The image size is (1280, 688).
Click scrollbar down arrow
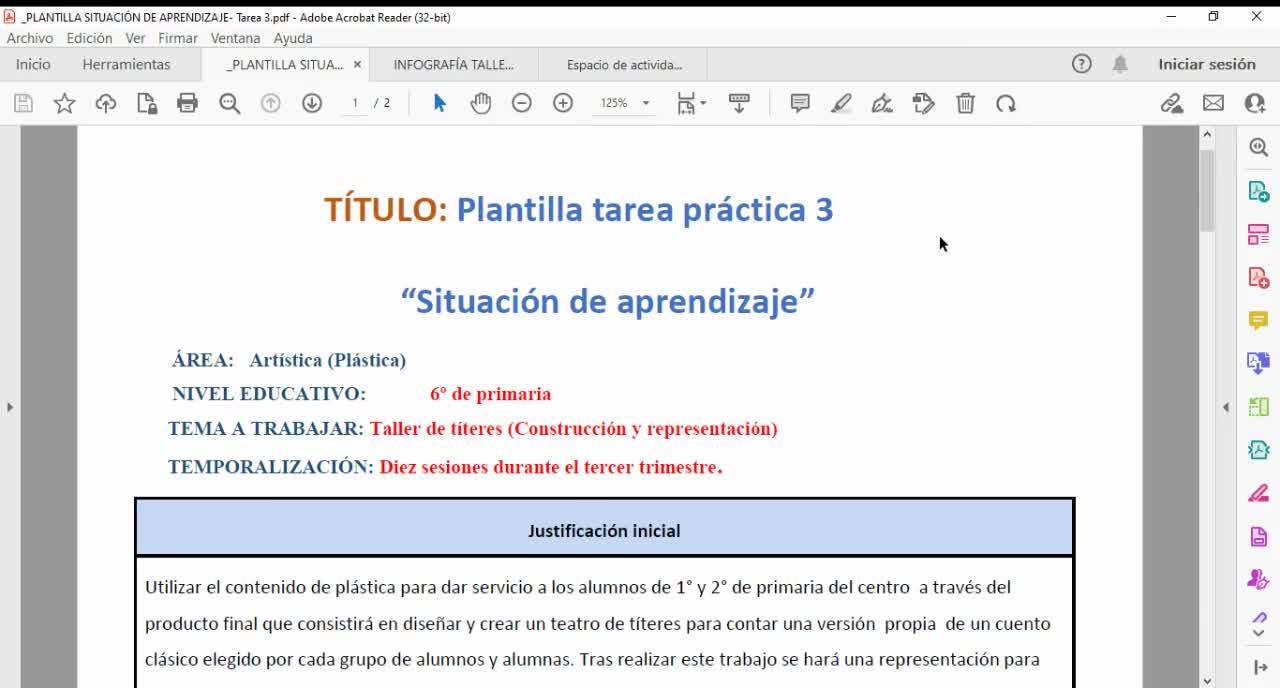coord(1207,681)
